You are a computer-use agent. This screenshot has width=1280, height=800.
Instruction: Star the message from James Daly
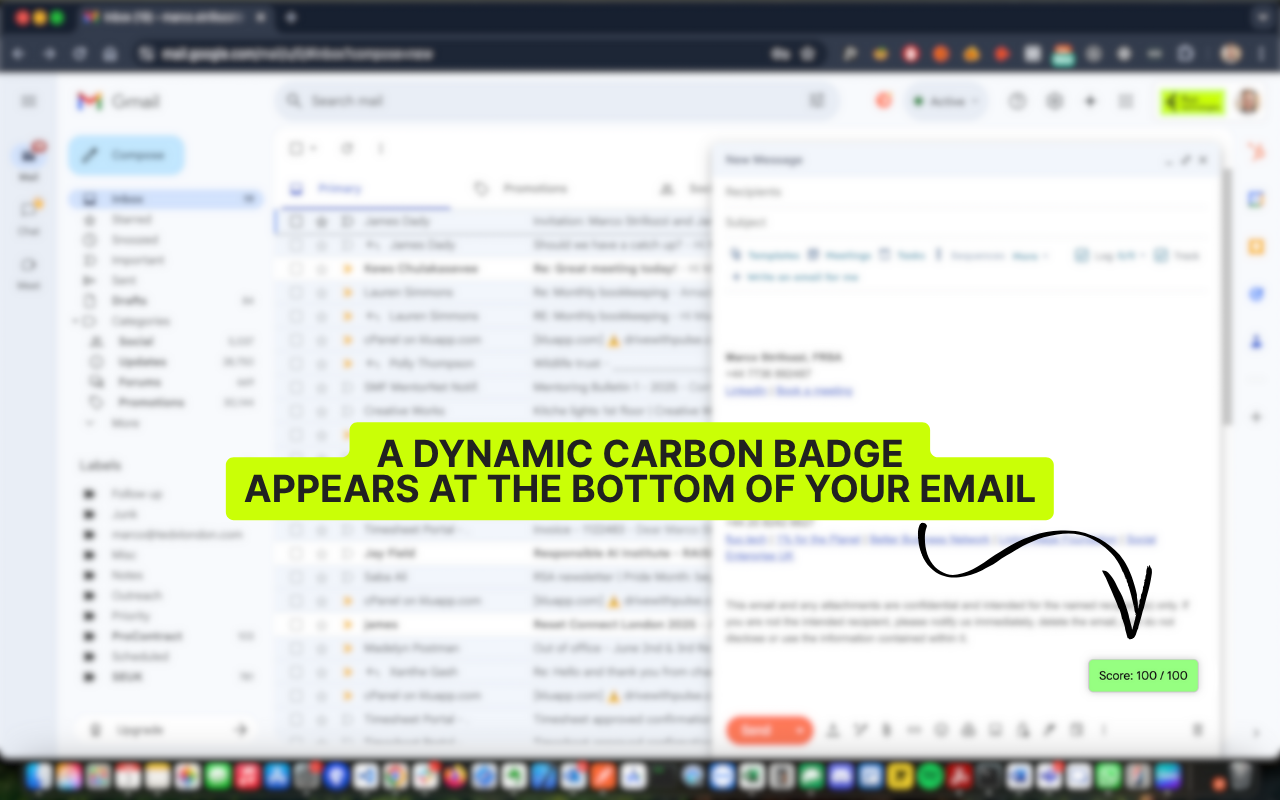320,221
